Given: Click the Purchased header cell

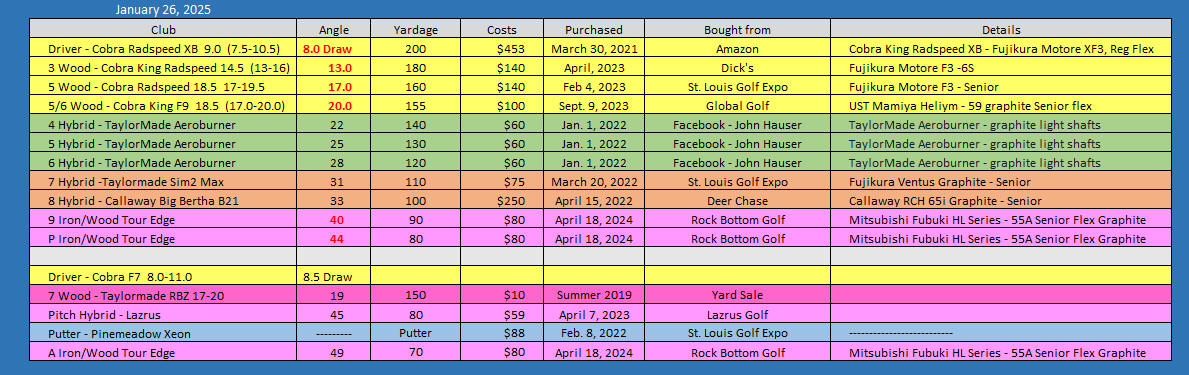Looking at the screenshot, I should (594, 30).
